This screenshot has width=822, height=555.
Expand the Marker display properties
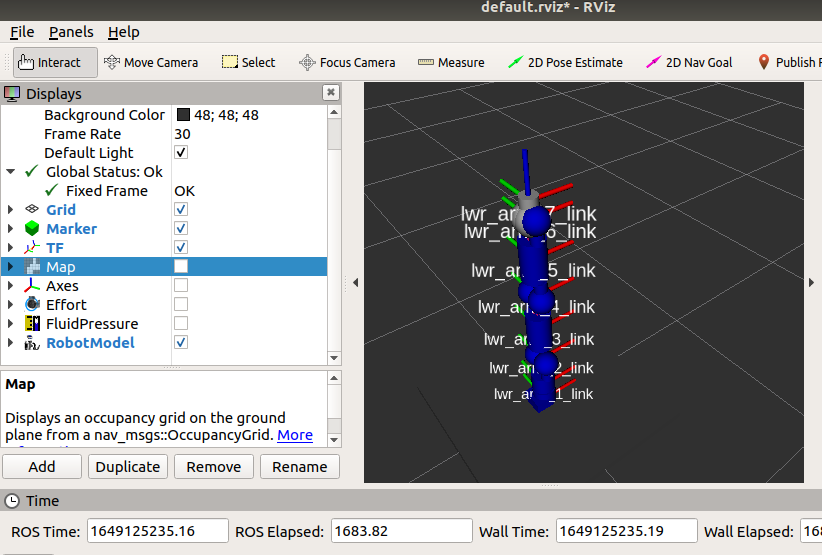pos(10,228)
